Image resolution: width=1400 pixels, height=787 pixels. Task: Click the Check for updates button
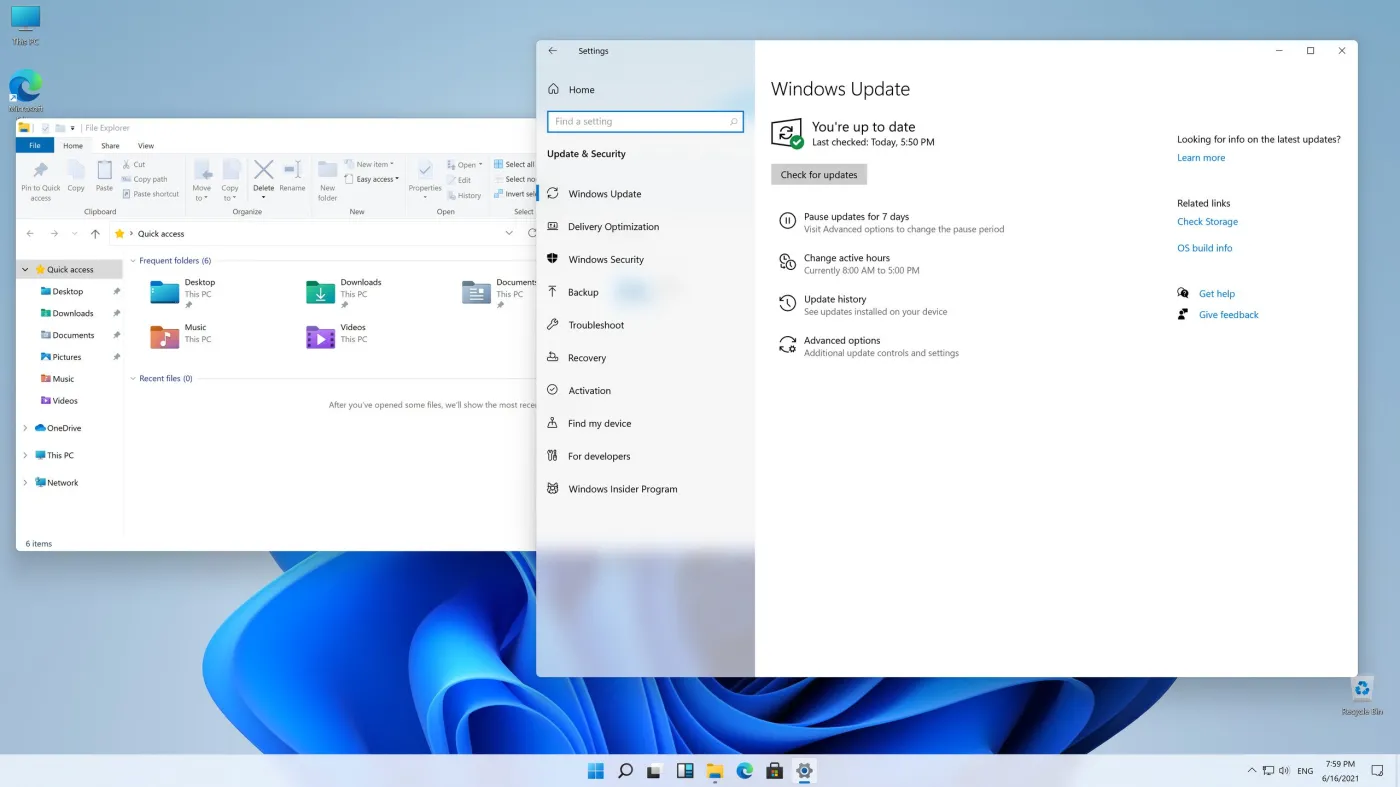click(819, 175)
